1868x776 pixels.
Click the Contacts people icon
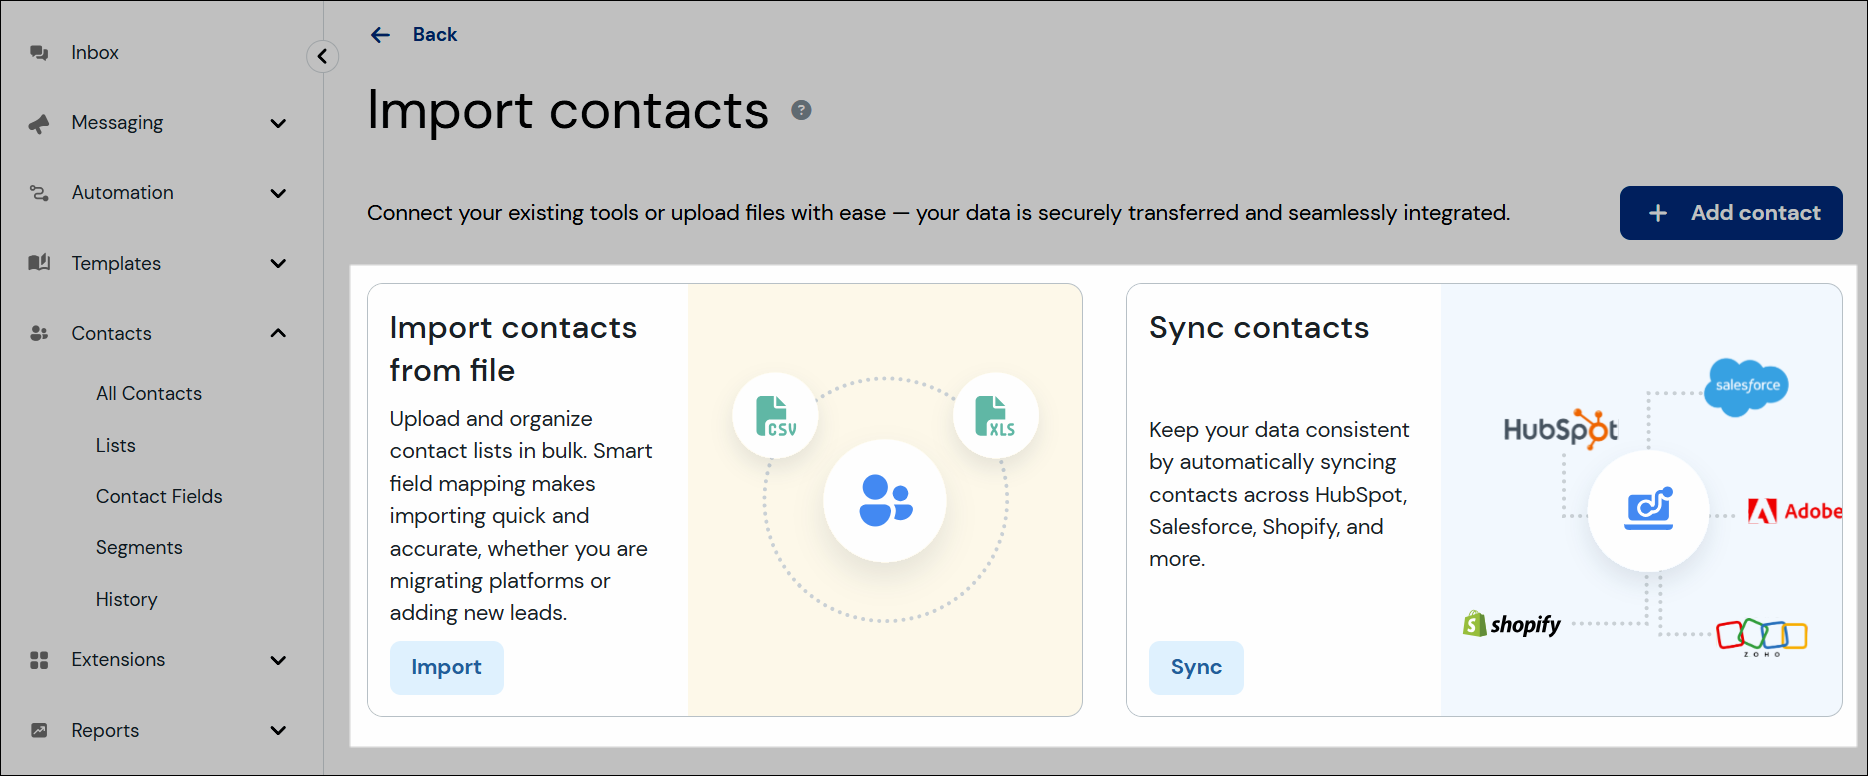(x=38, y=333)
